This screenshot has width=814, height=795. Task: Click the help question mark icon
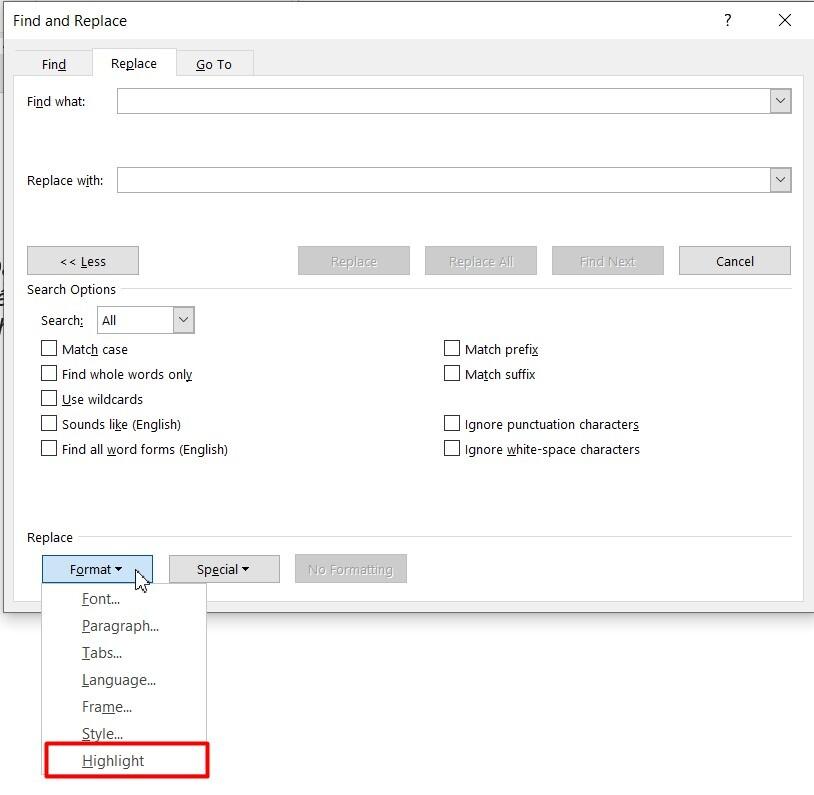[727, 20]
